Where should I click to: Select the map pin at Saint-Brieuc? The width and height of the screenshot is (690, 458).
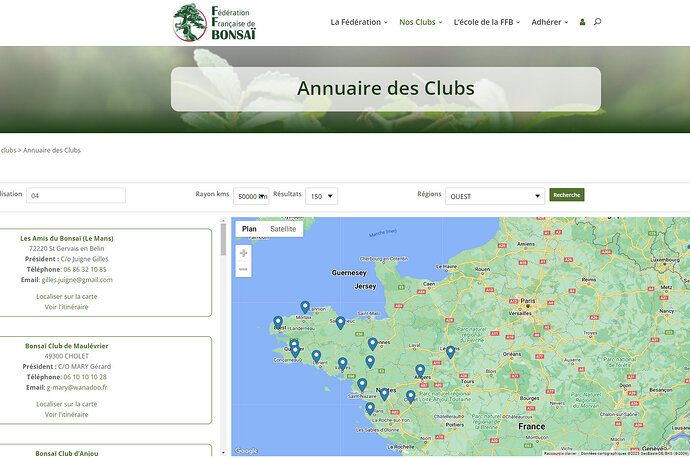tap(340, 322)
